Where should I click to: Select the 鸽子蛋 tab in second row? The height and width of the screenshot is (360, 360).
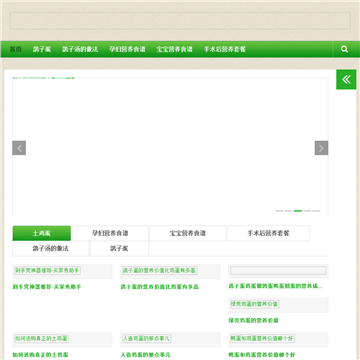click(x=119, y=249)
